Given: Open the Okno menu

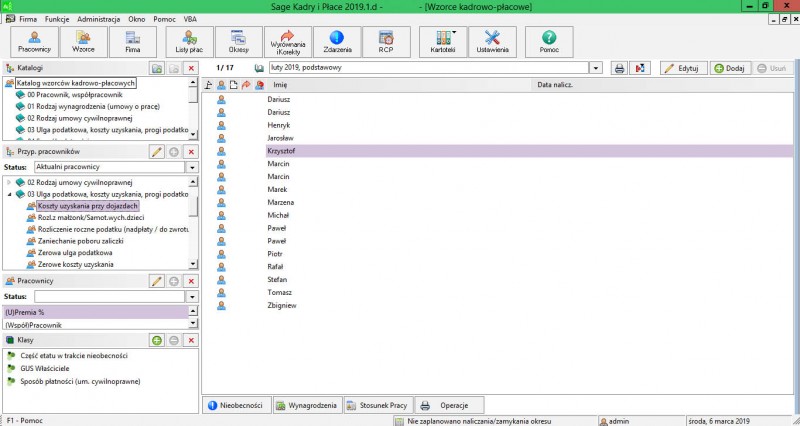Looking at the screenshot, I should click(137, 19).
